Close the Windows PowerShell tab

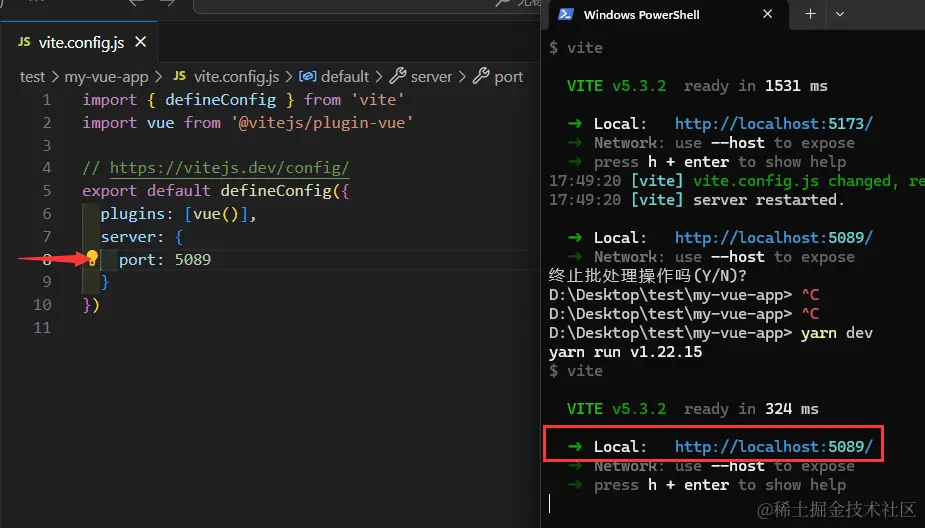pyautogui.click(x=767, y=14)
